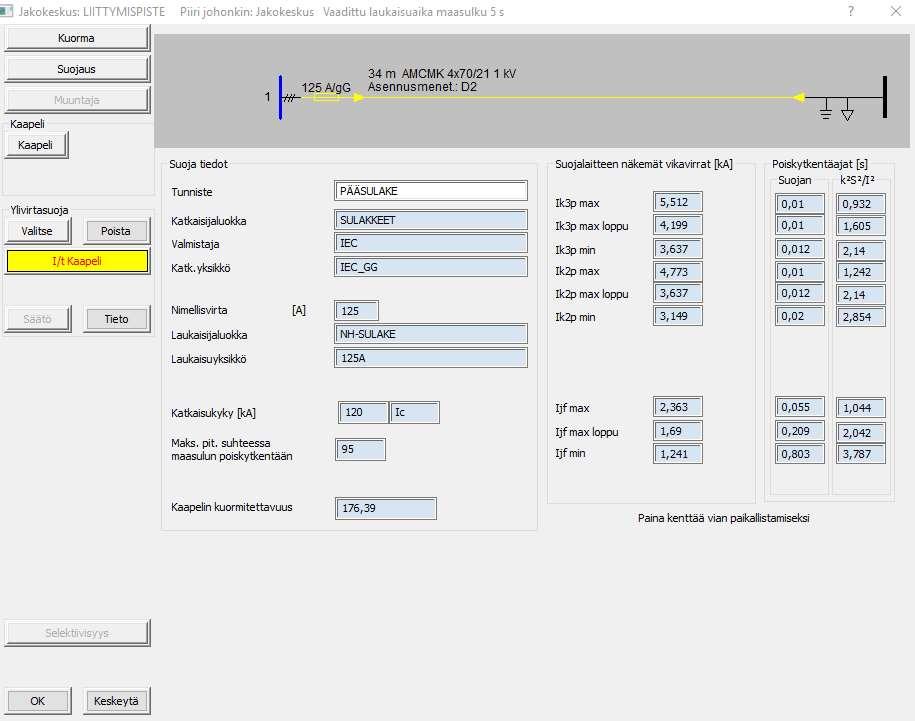Image resolution: width=915 pixels, height=721 pixels.
Task: Click the Laukaisuyksikkö field 125A
Action: click(x=431, y=358)
